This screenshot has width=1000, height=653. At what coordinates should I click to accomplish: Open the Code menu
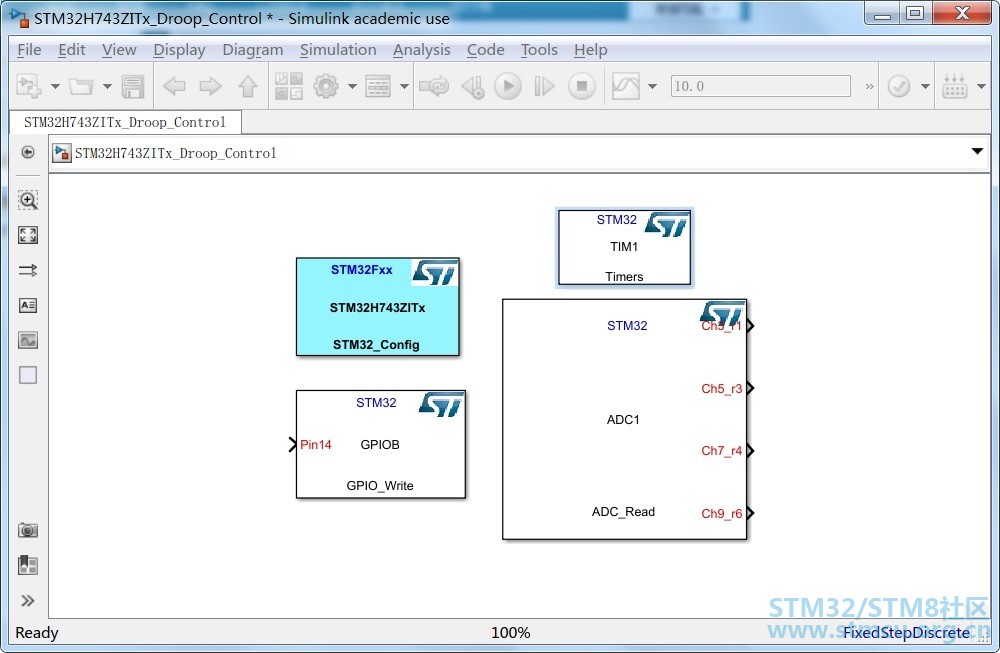coord(485,50)
